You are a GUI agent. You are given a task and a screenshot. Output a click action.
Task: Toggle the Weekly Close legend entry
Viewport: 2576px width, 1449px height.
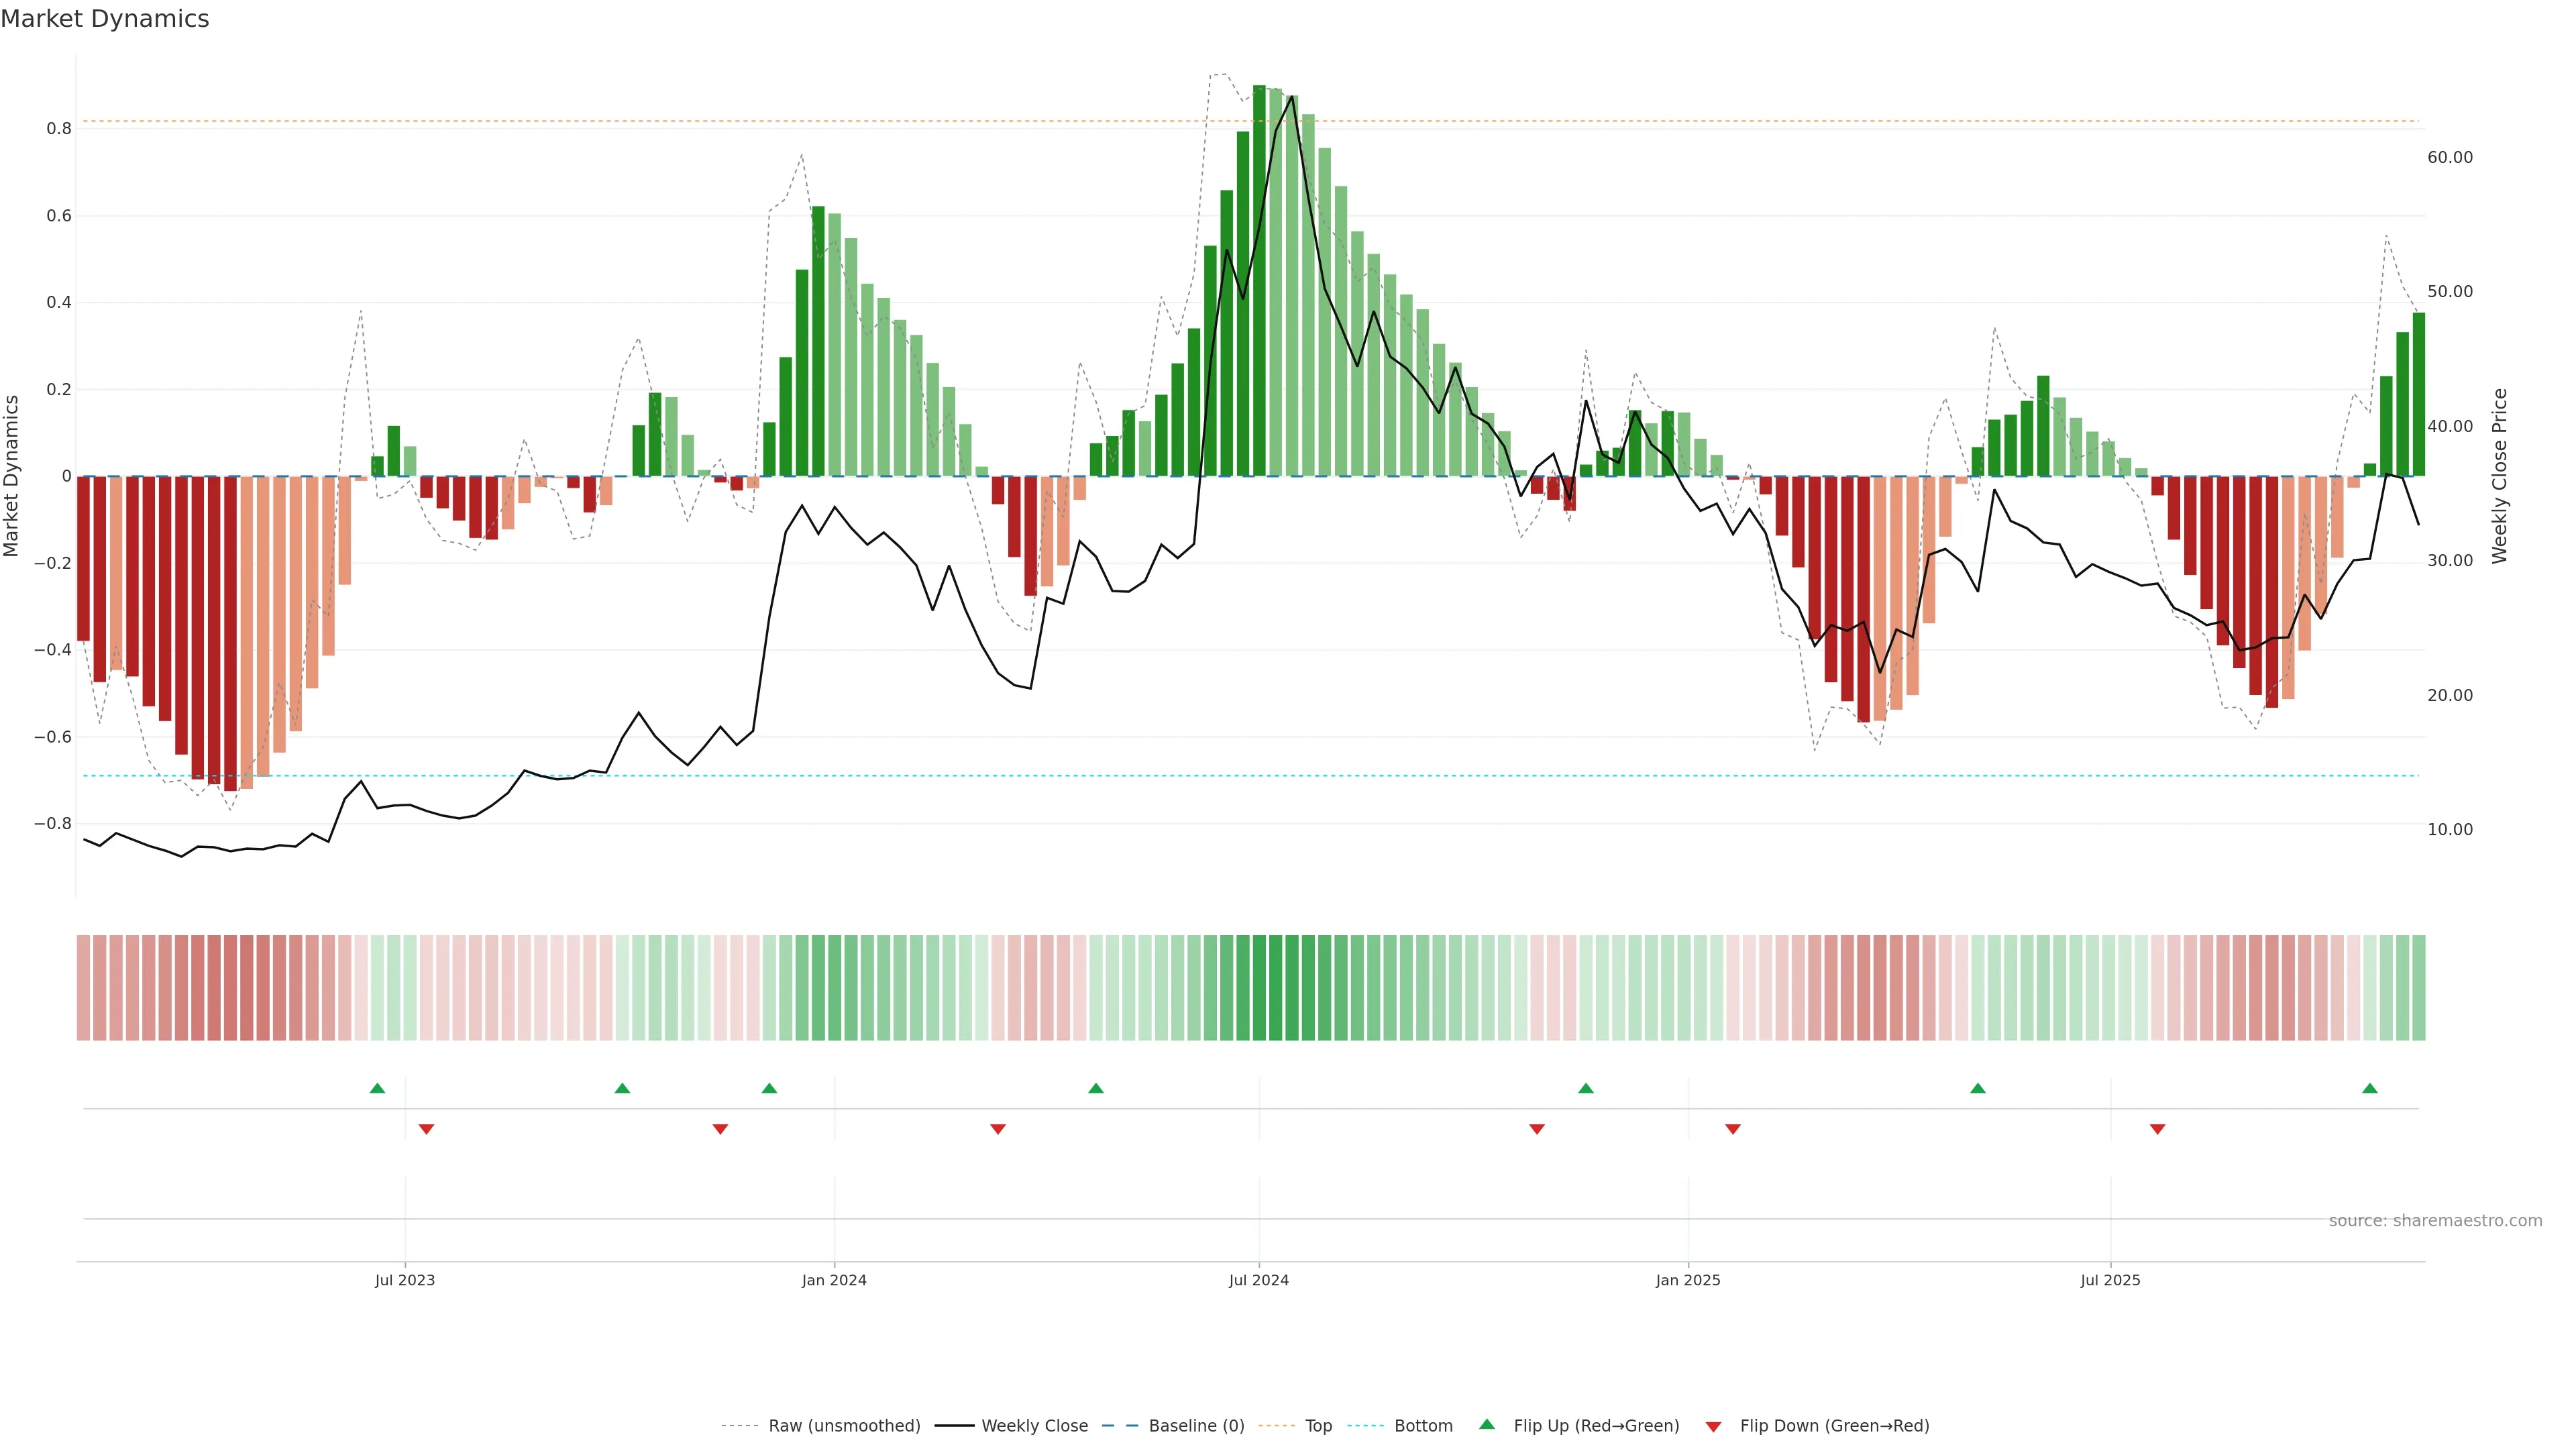tap(1034, 1426)
